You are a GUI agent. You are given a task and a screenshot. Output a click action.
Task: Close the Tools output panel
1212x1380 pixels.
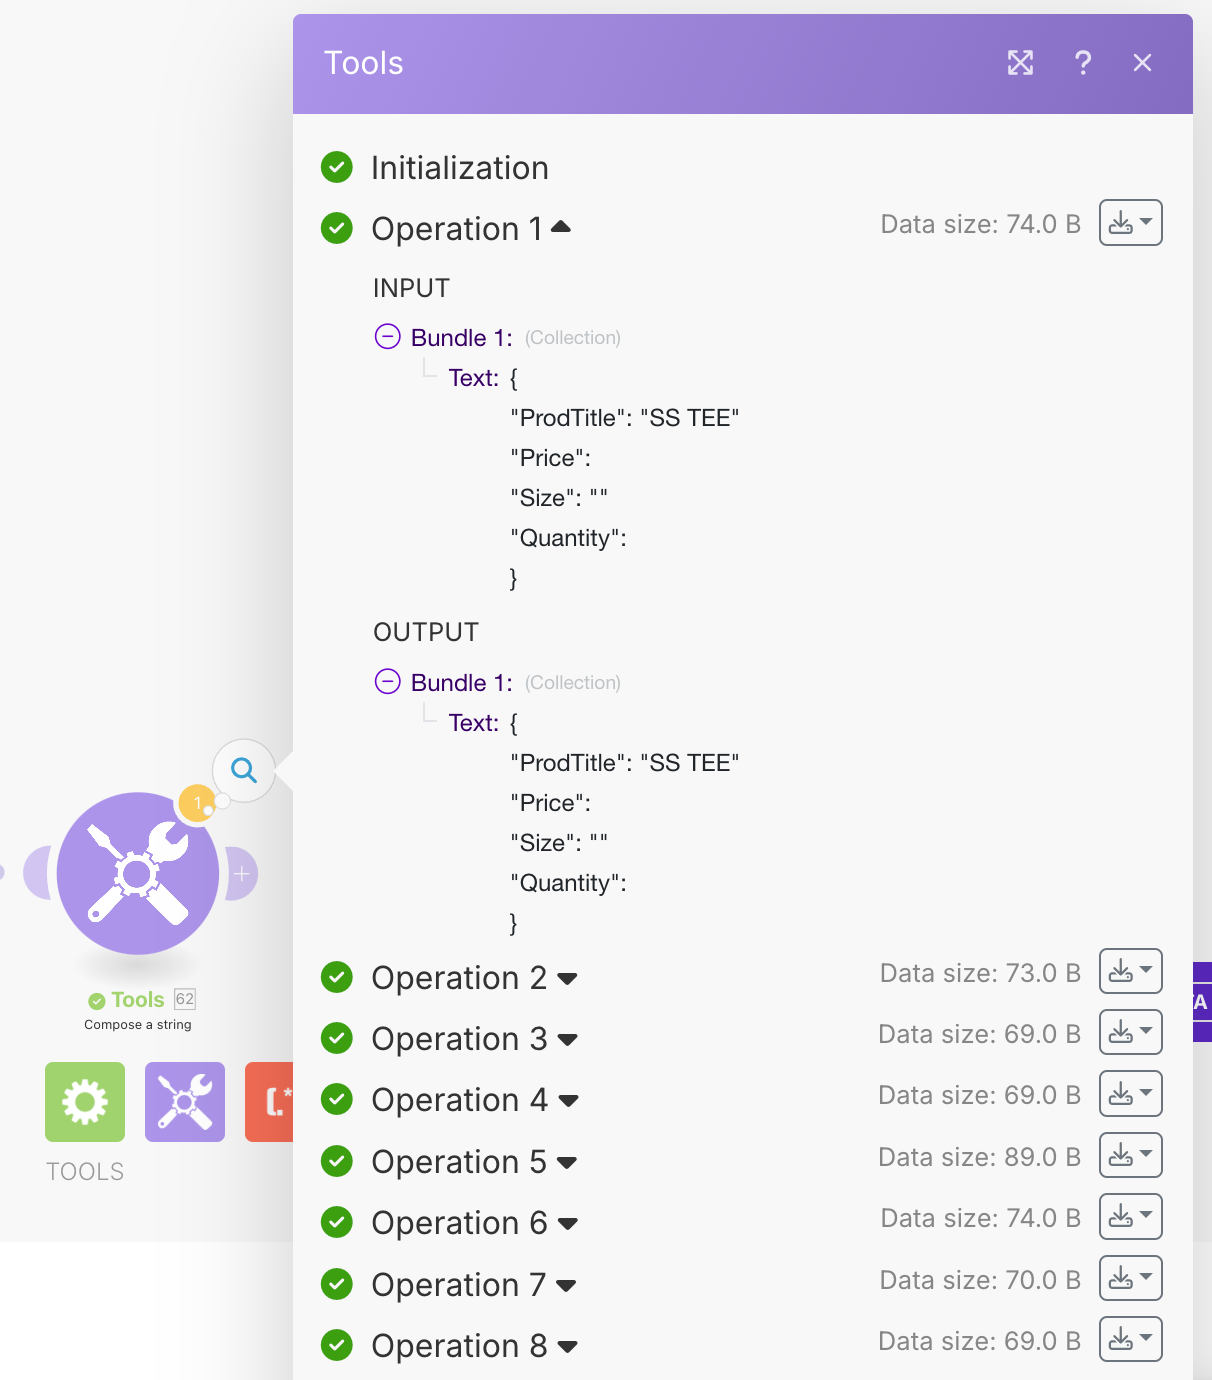click(1142, 63)
